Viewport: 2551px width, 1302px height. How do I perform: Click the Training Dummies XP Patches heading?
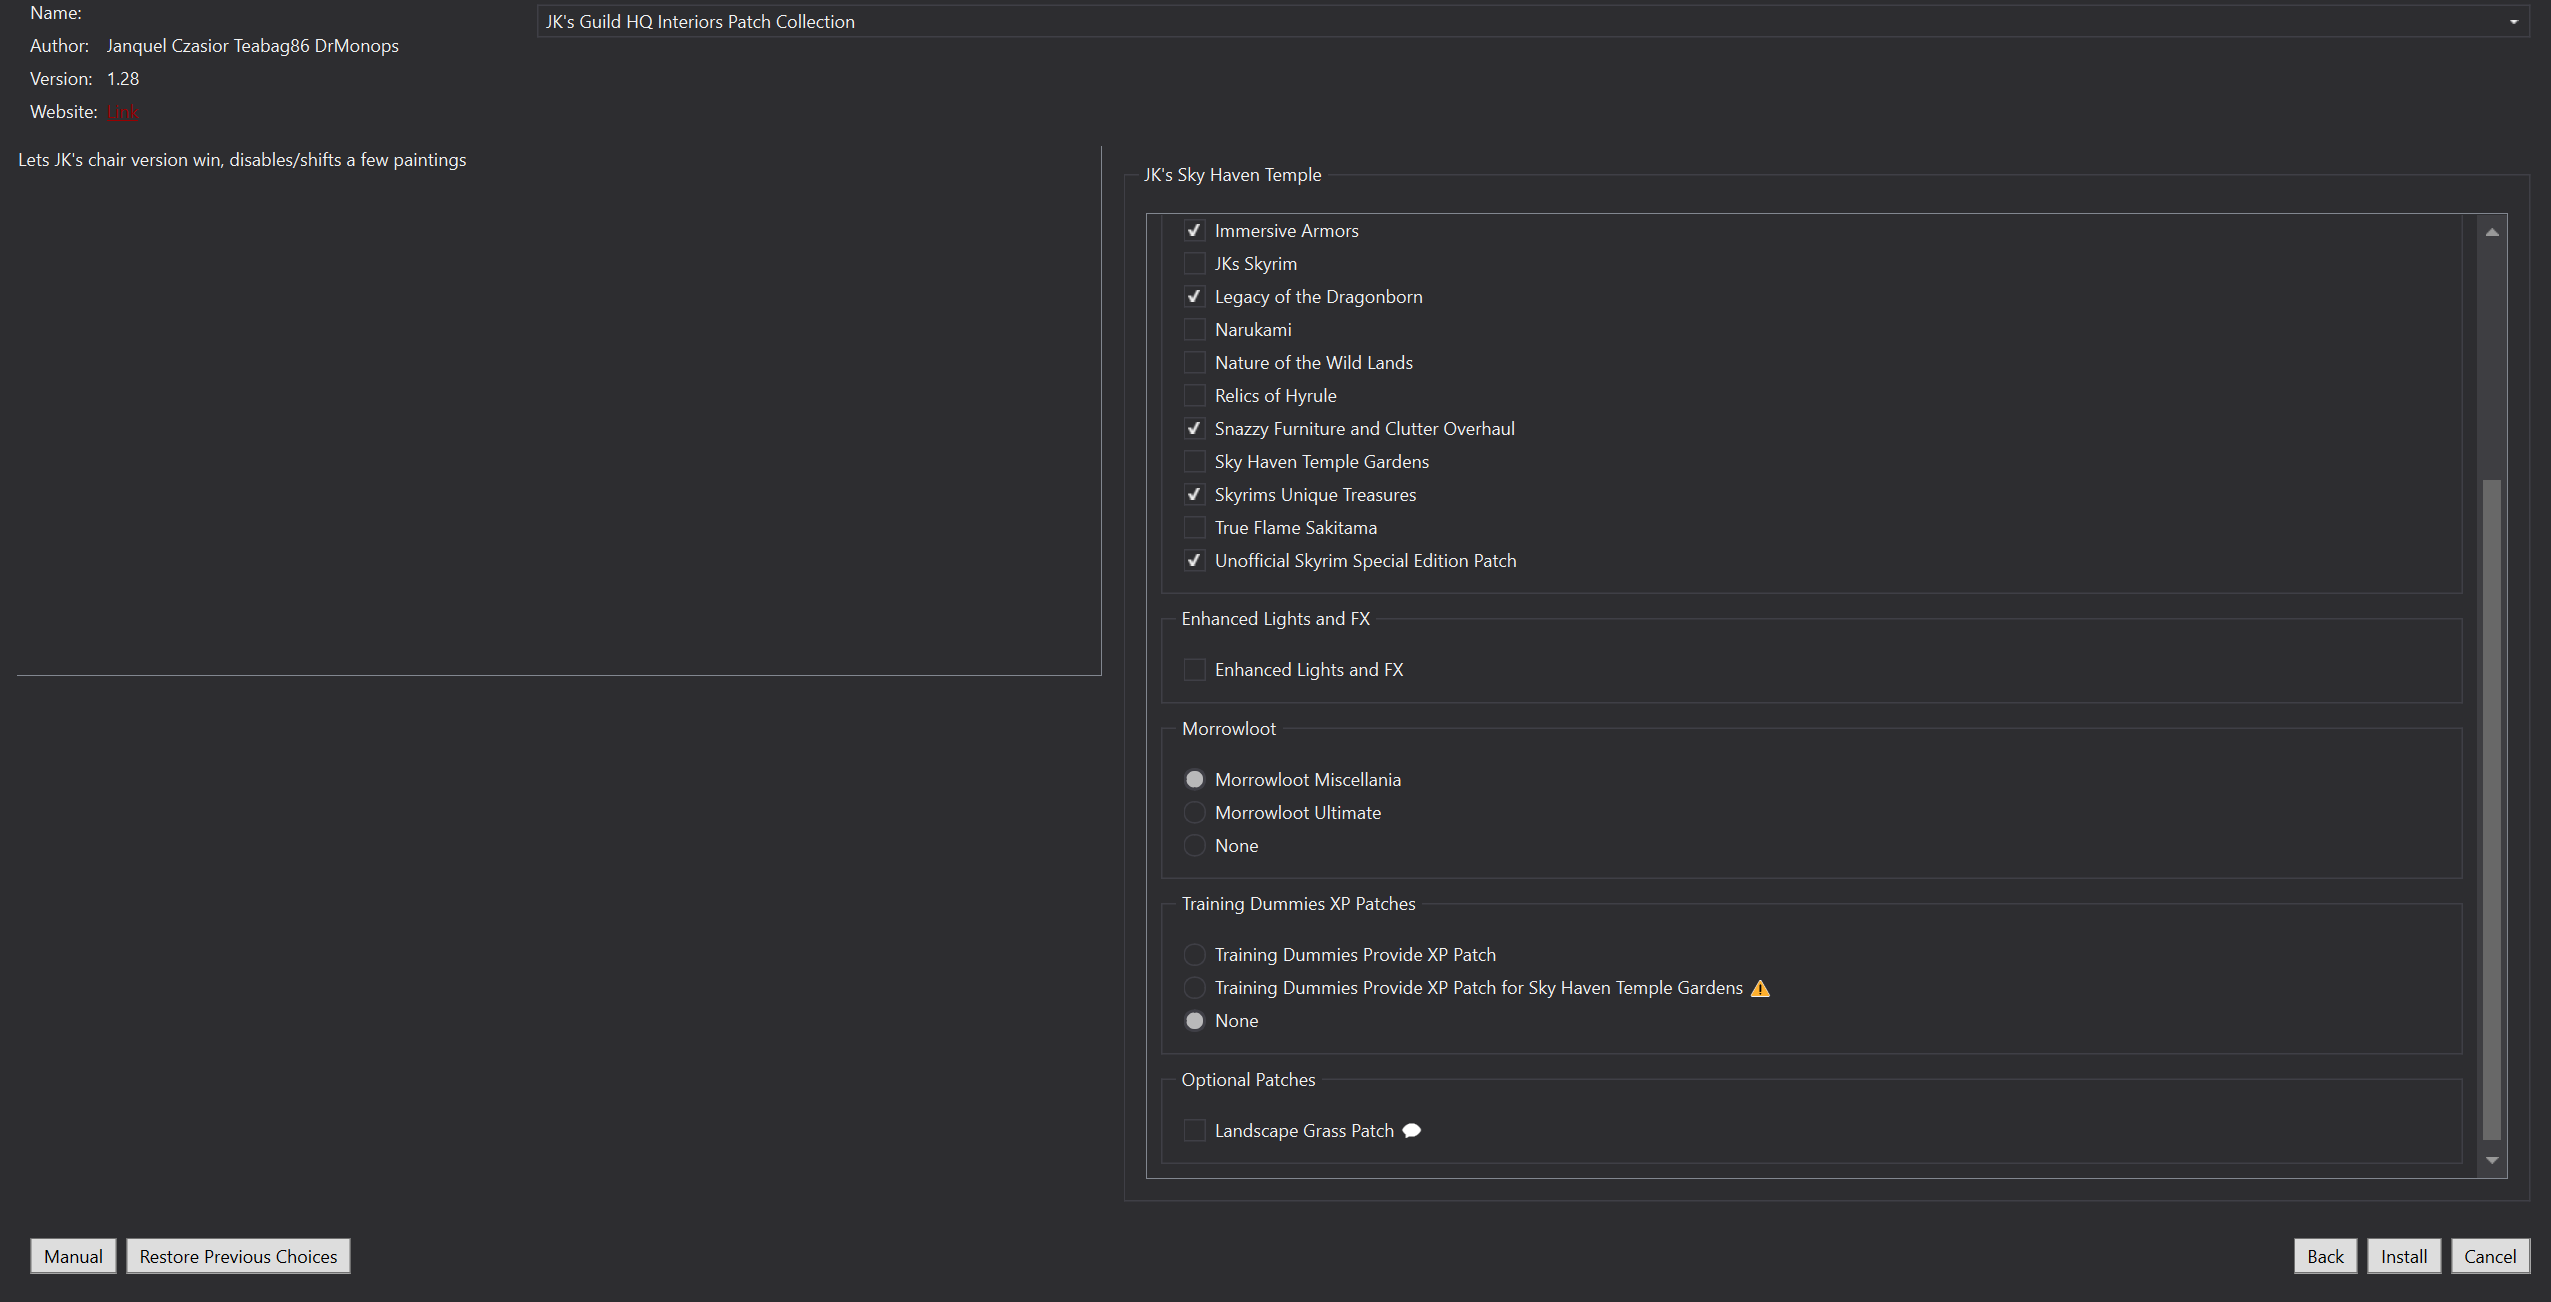1298,904
